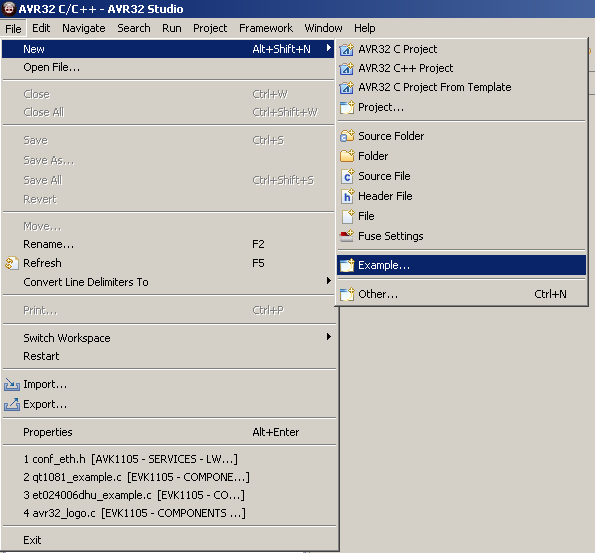Click the Other... wizard icon
Image resolution: width=595 pixels, height=553 pixels.
tap(347, 294)
